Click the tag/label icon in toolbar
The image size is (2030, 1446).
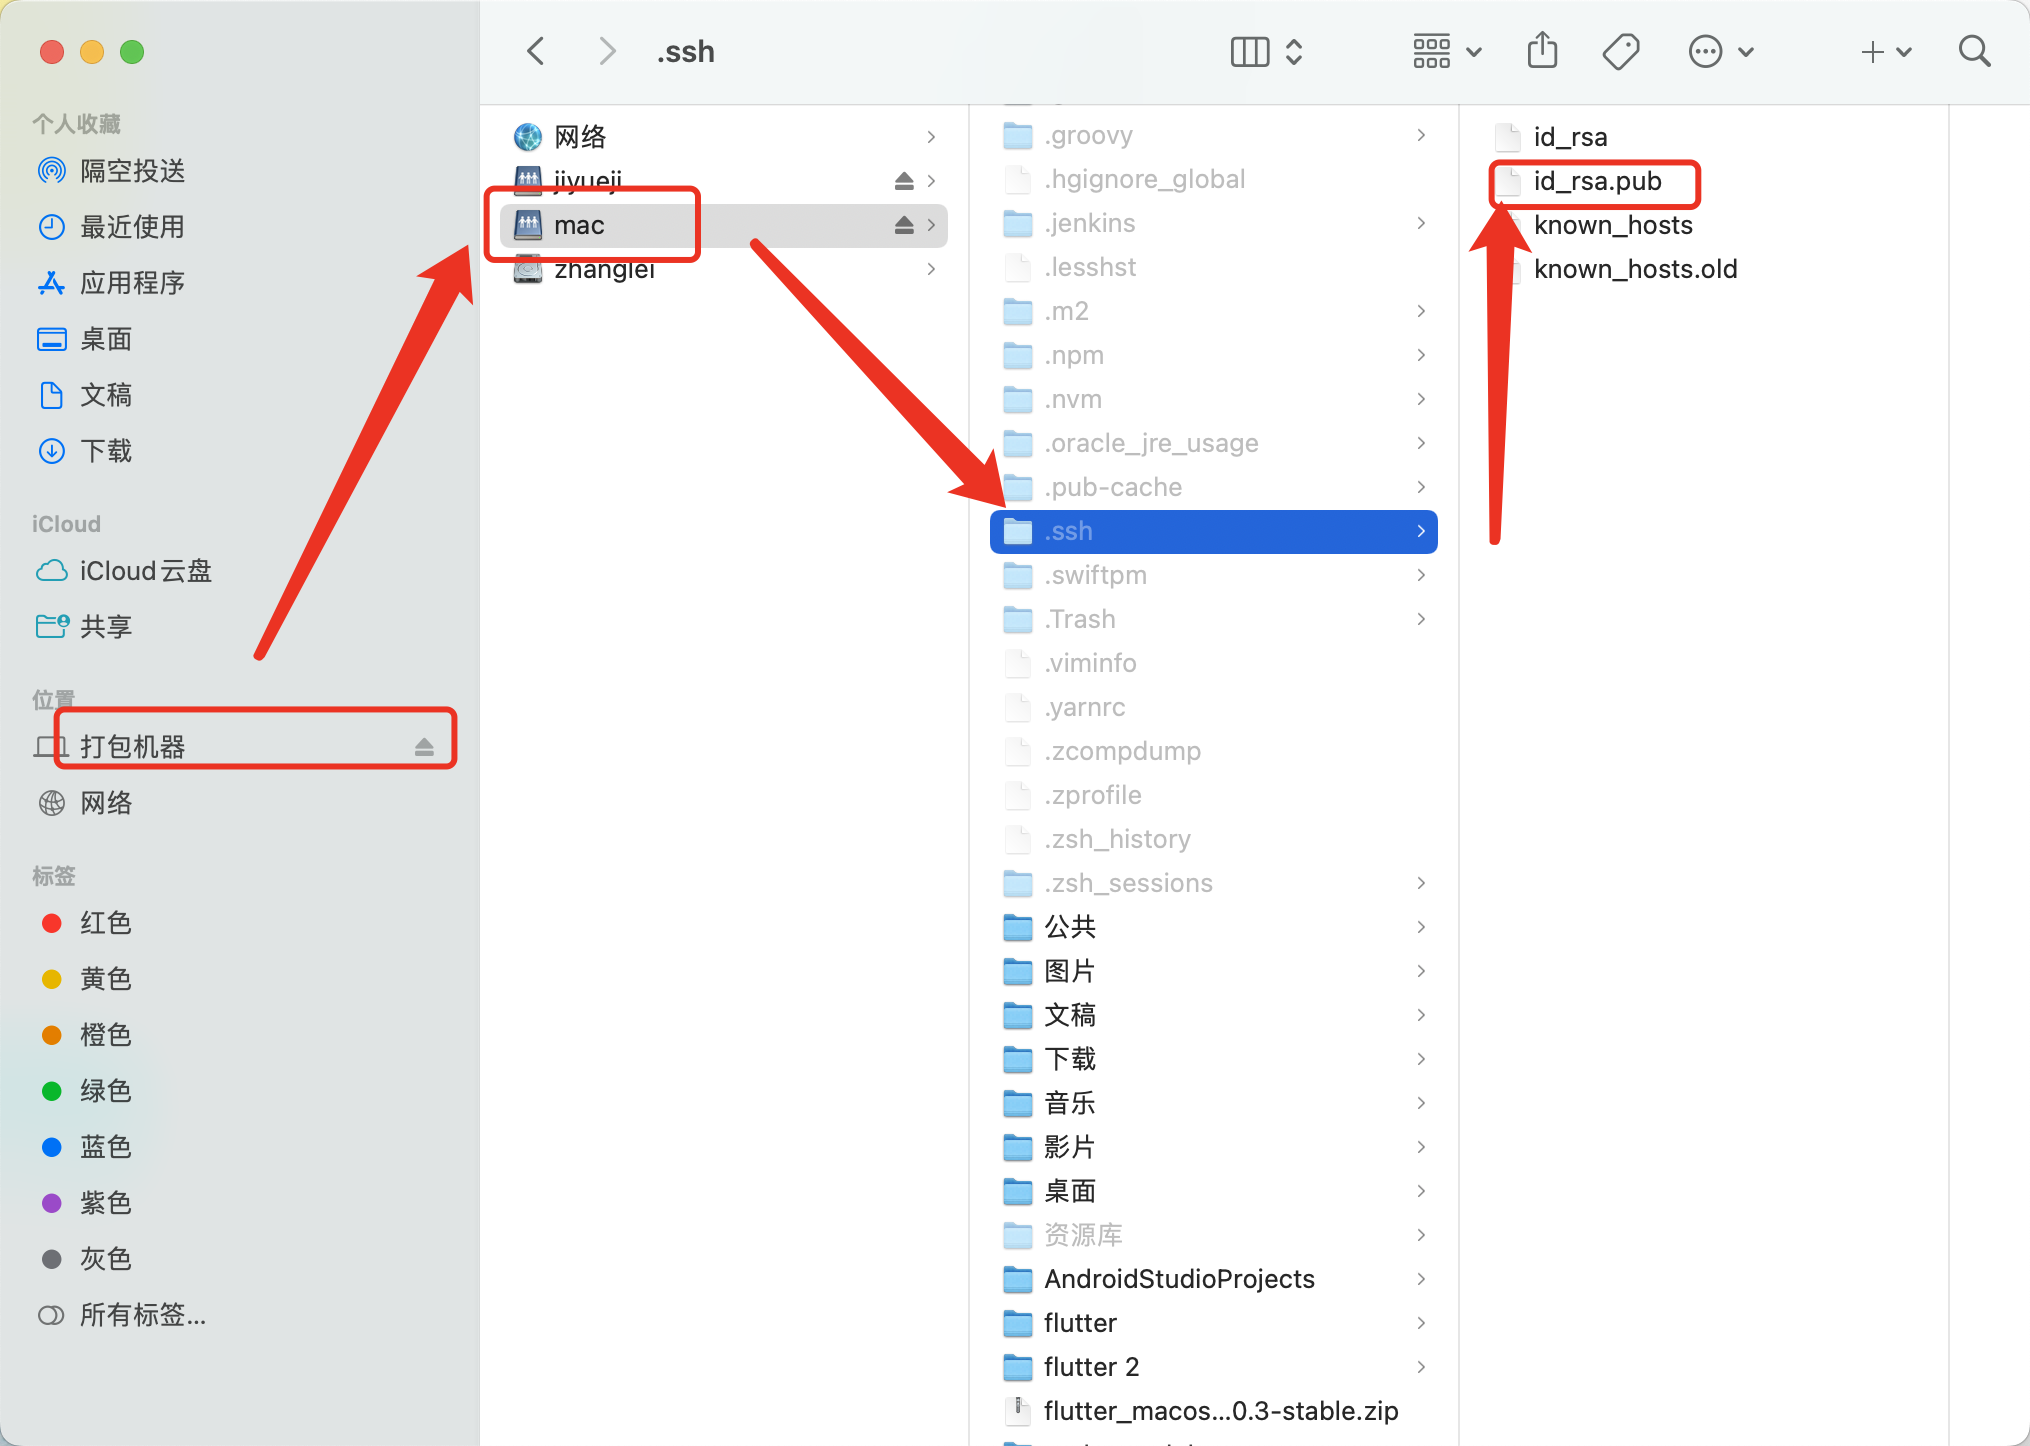(x=1620, y=52)
